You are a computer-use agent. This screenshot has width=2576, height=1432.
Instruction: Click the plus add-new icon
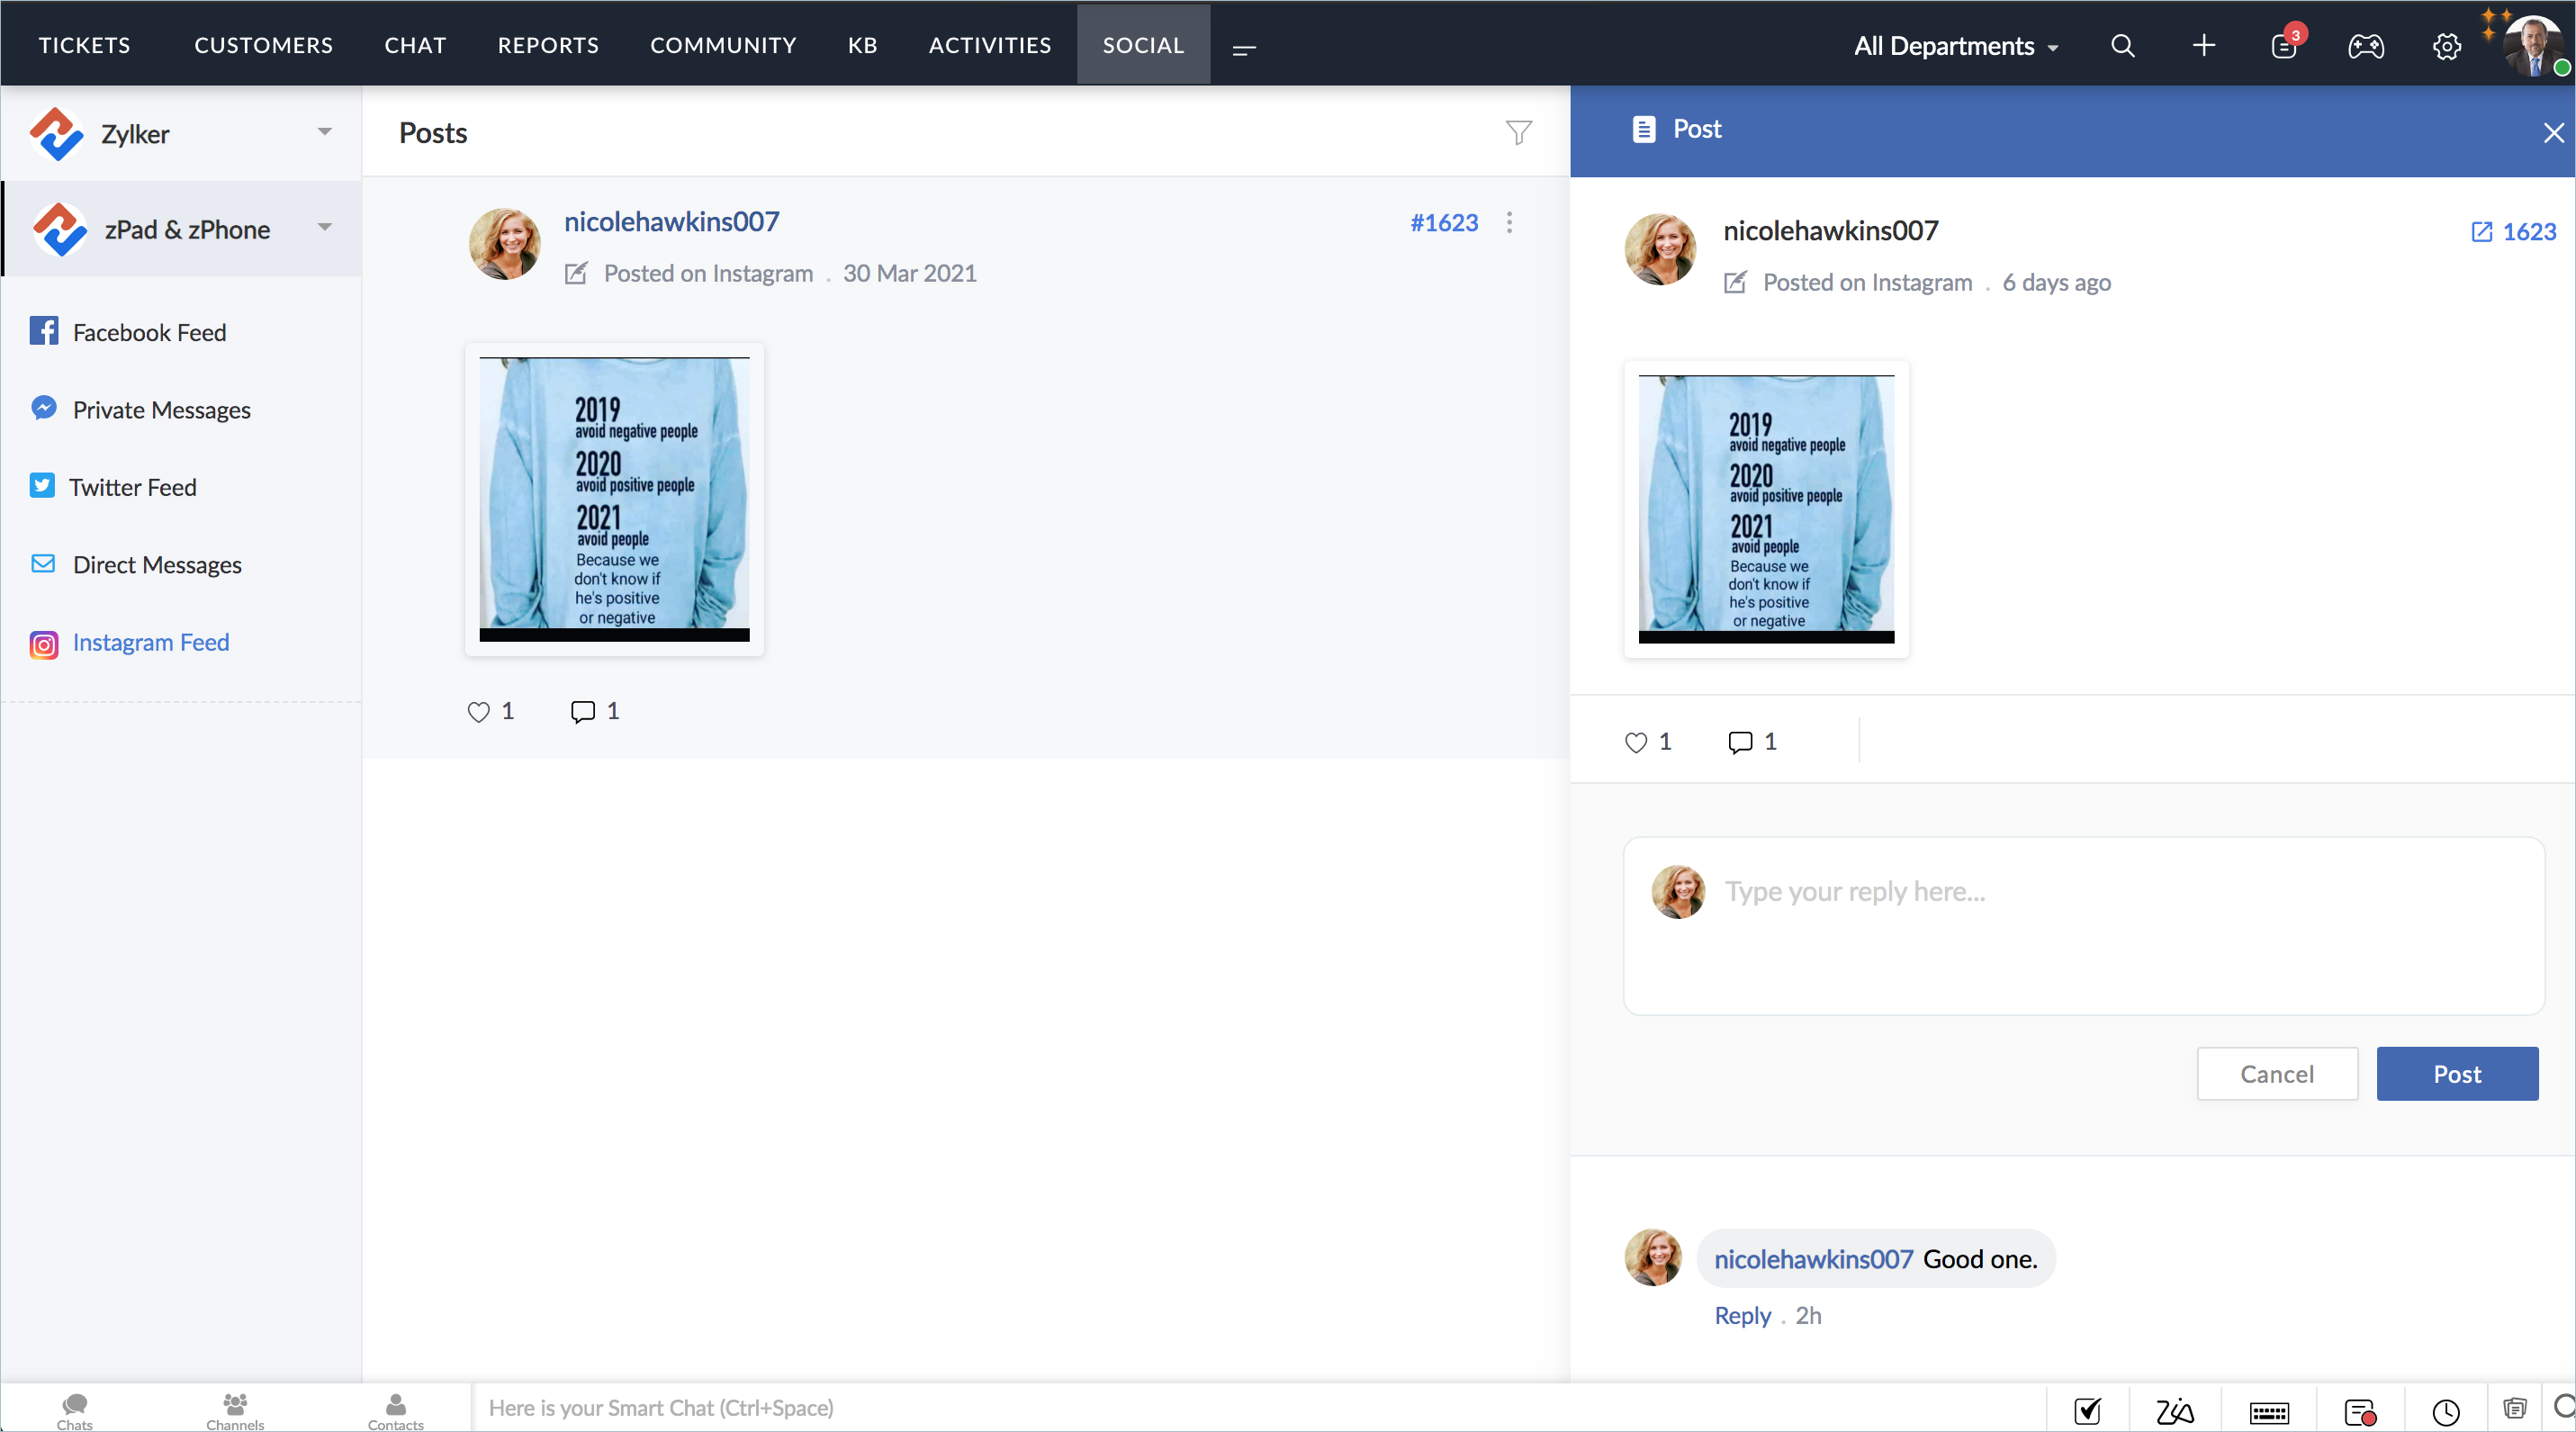tap(2203, 46)
